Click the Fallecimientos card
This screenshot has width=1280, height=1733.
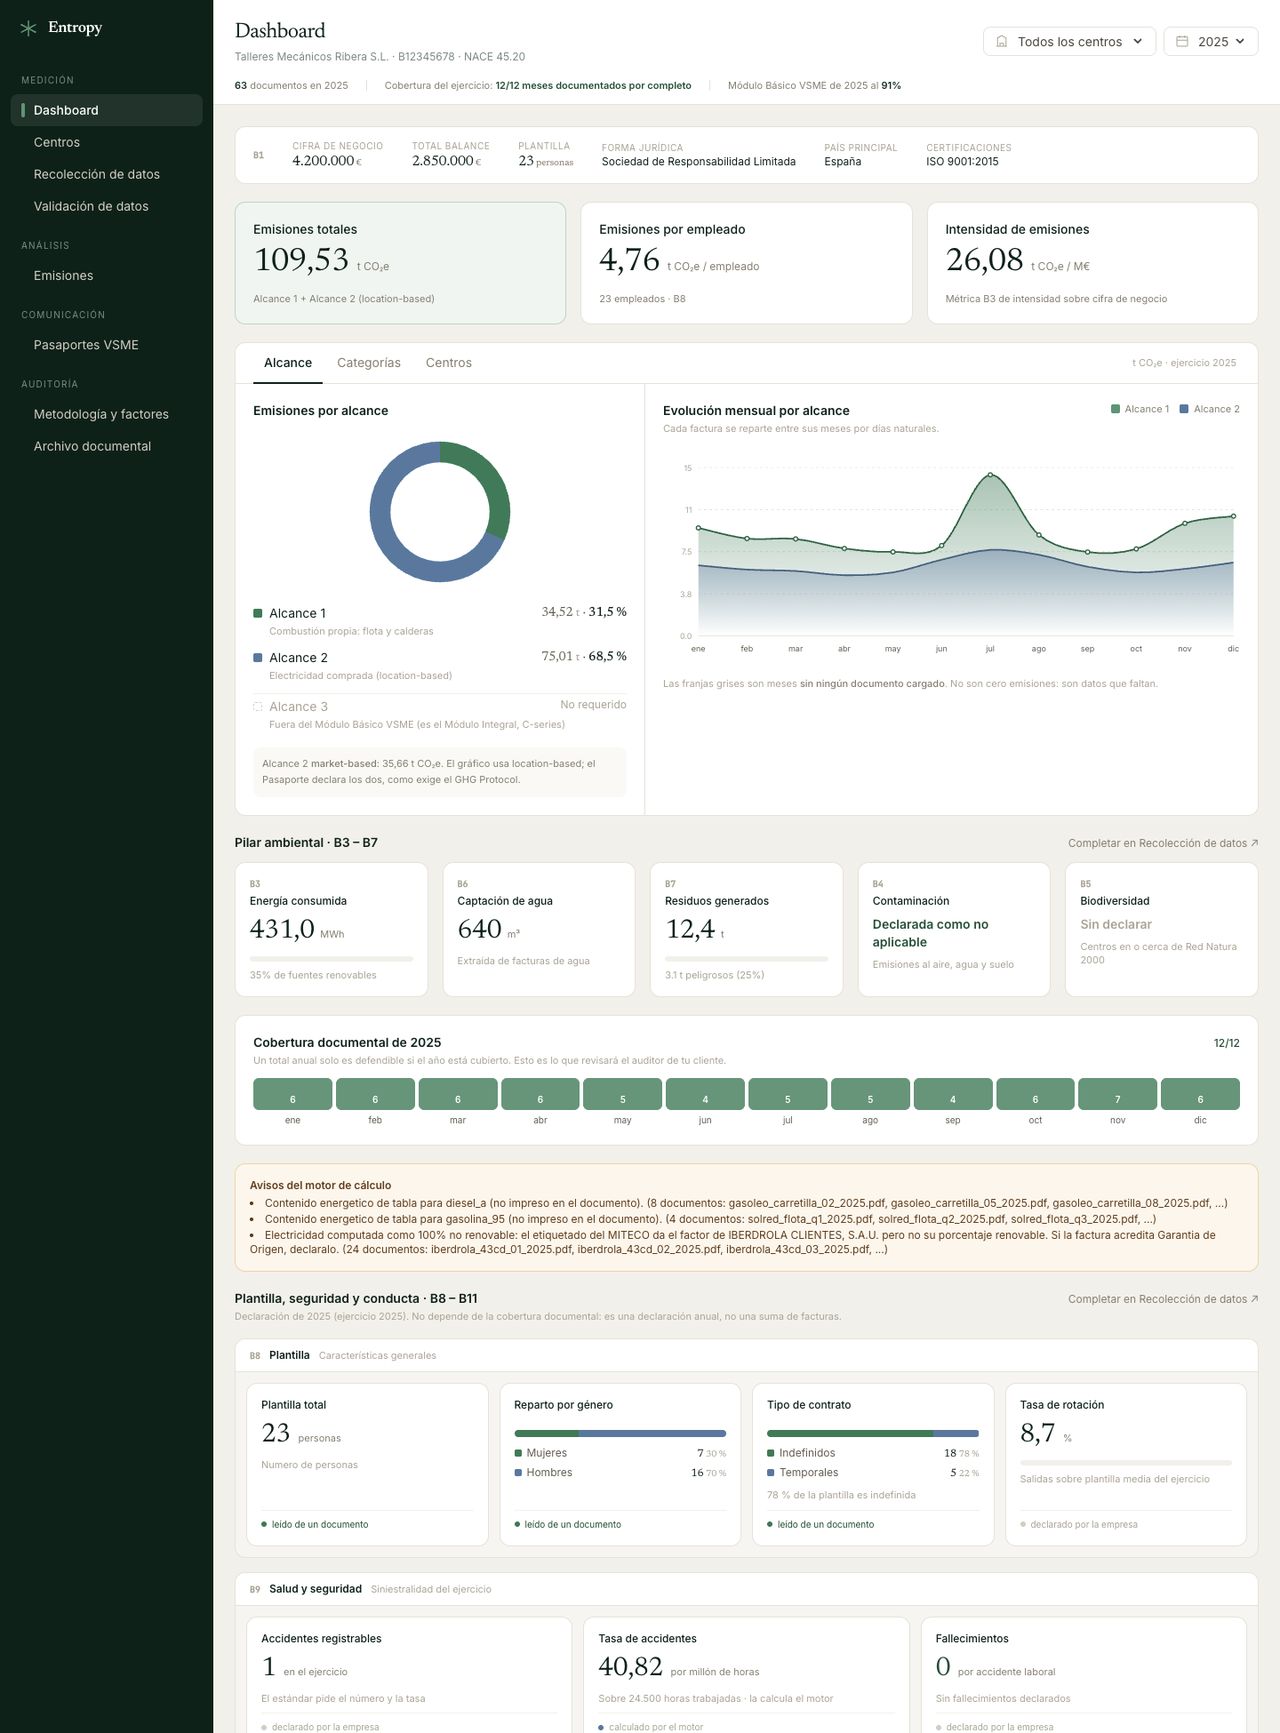(x=1083, y=1676)
